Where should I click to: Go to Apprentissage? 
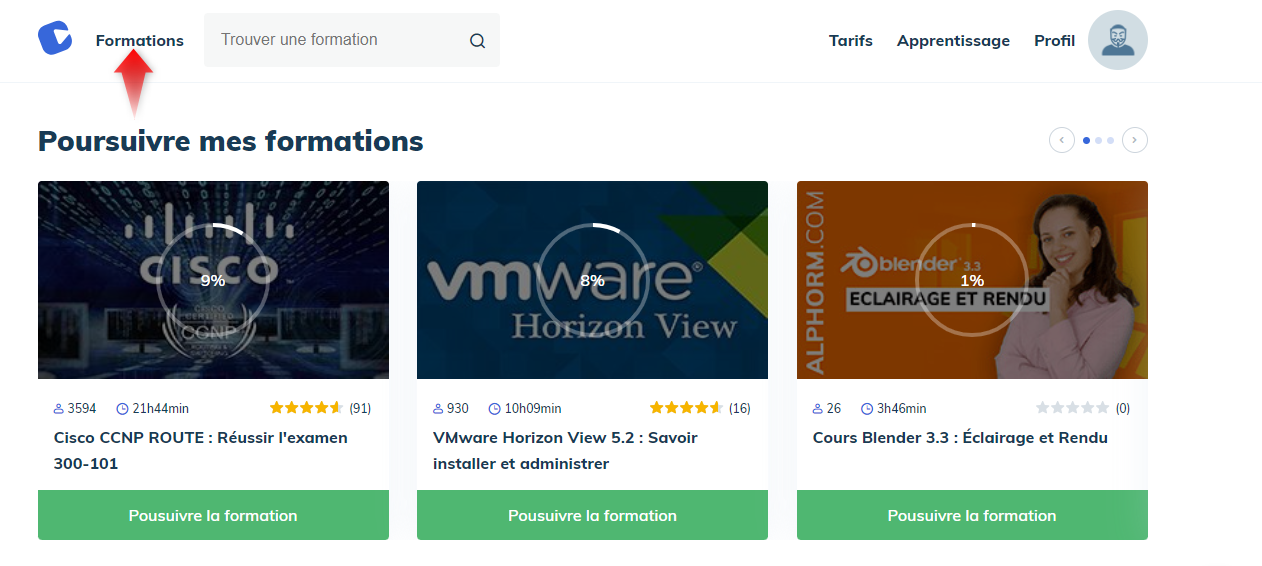pyautogui.click(x=953, y=41)
